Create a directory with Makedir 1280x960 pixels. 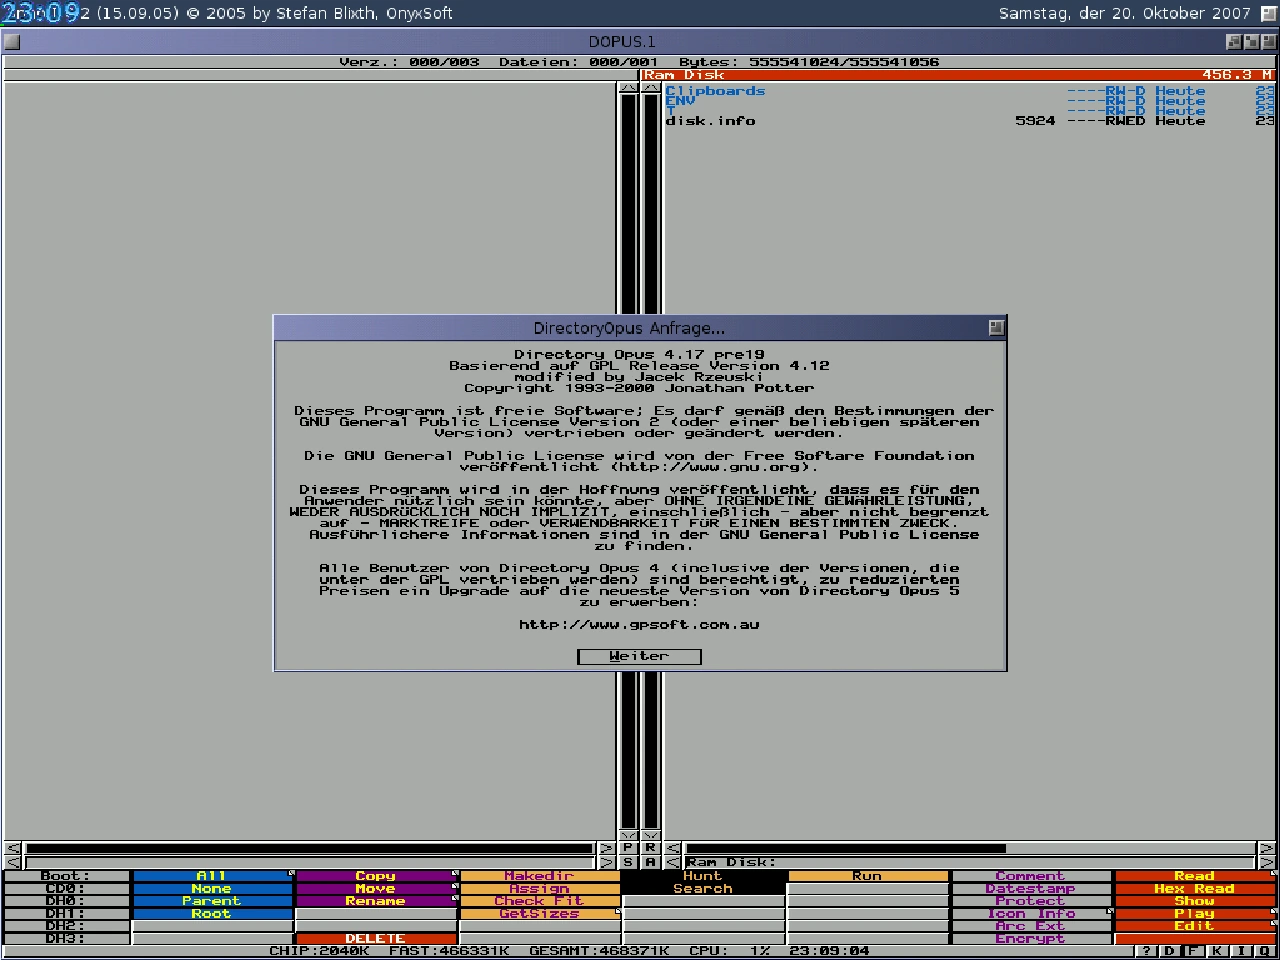[x=540, y=876]
